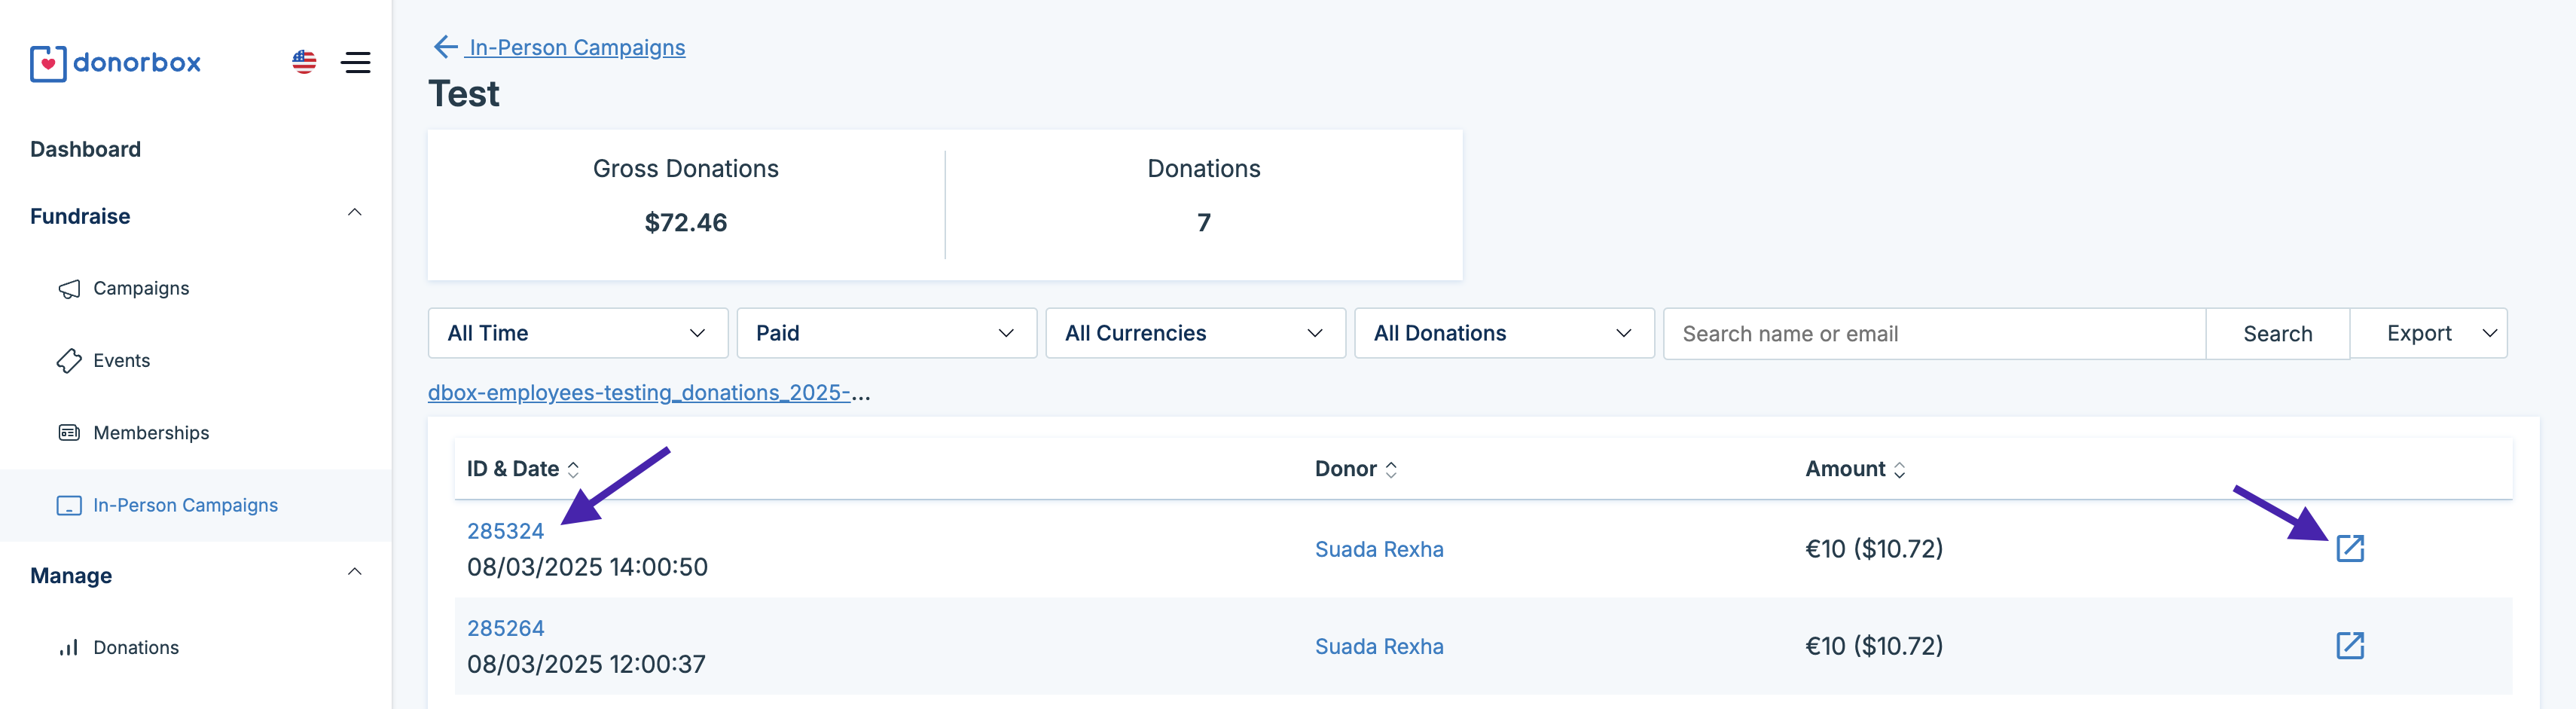
Task: Go to Campaigns in sidebar
Action: pos(141,288)
